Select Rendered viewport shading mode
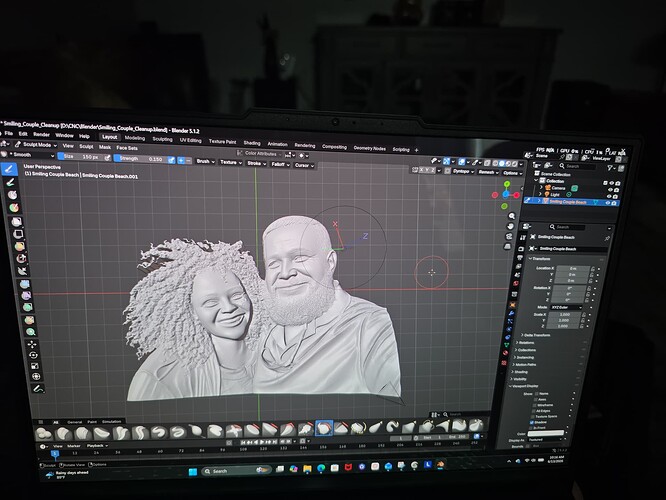The height and width of the screenshot is (500, 666). click(514, 164)
